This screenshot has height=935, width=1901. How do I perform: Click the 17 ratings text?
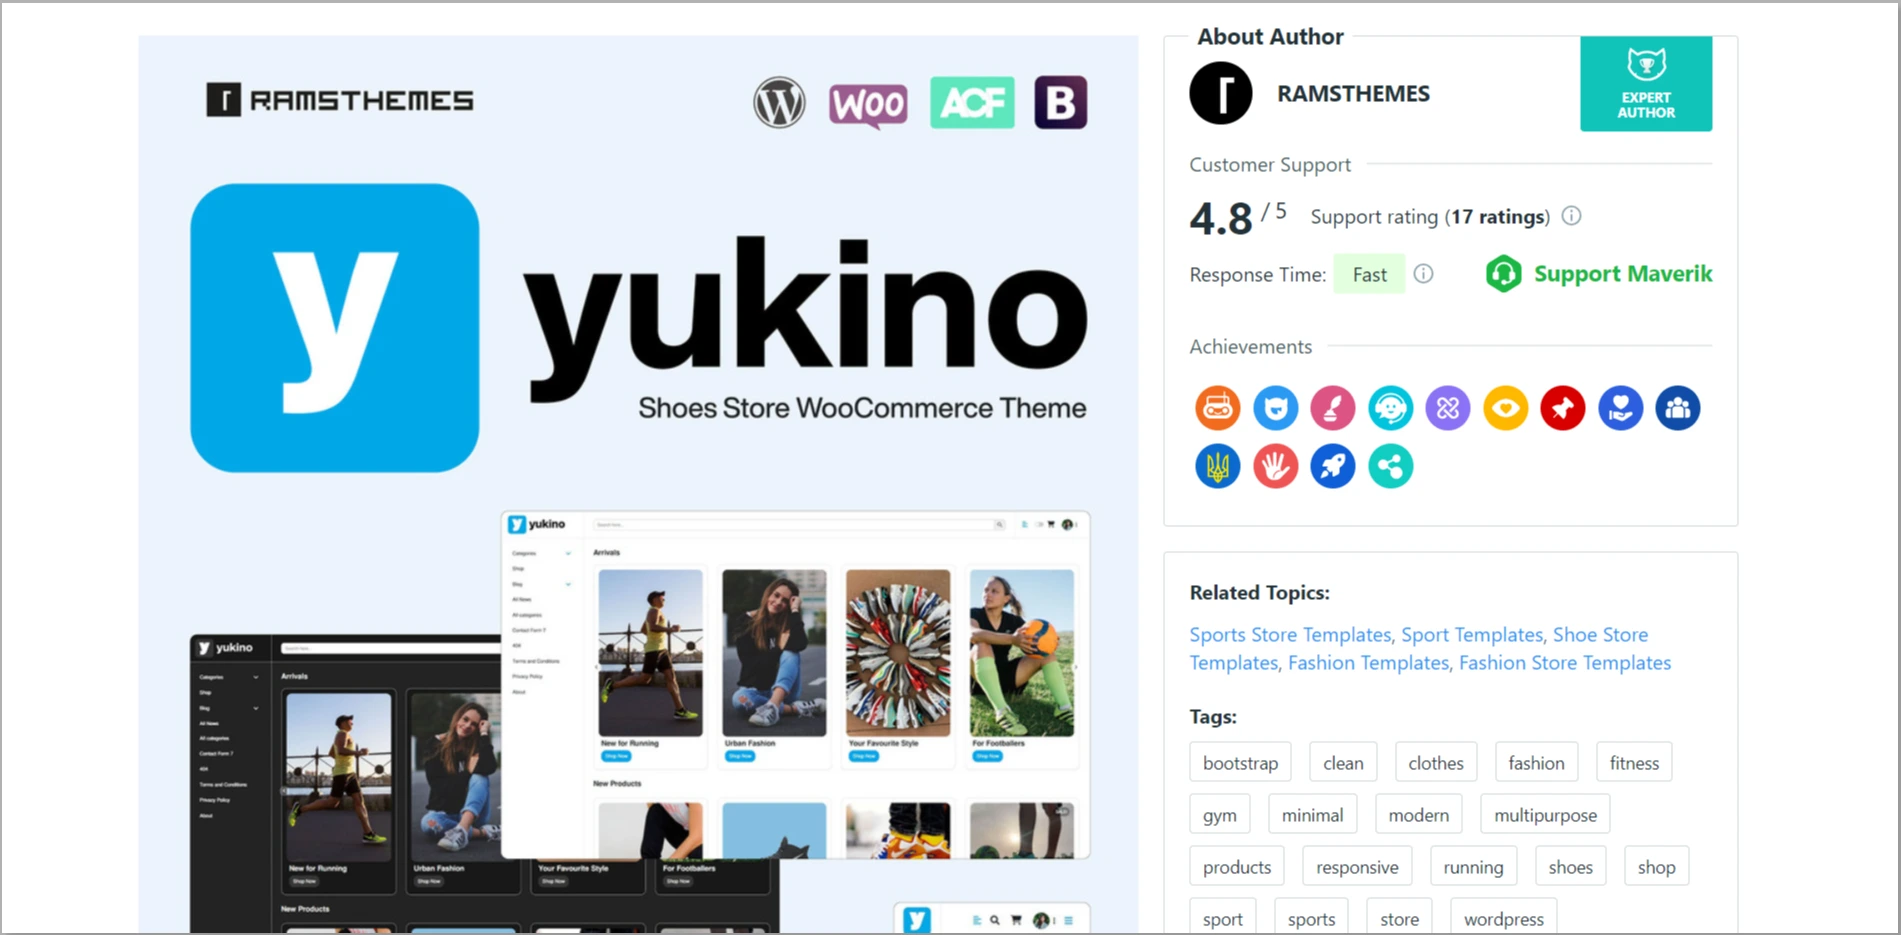(1497, 217)
